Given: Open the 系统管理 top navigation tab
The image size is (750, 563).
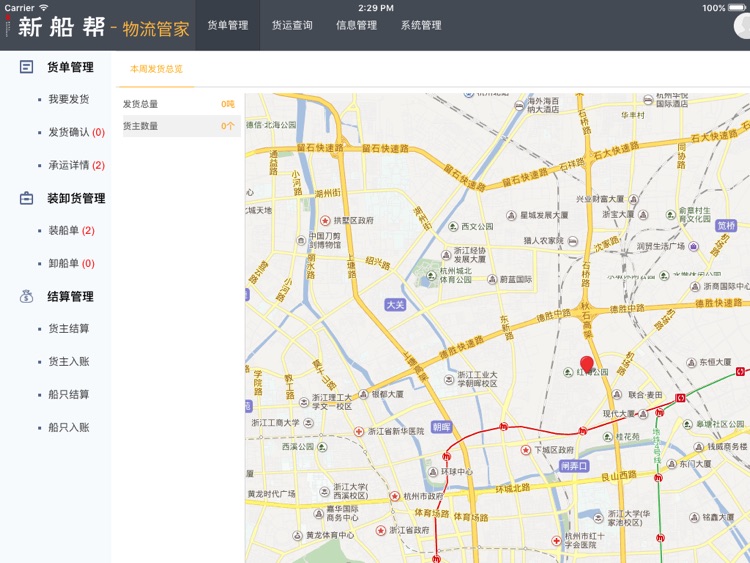Looking at the screenshot, I should pos(421,25).
